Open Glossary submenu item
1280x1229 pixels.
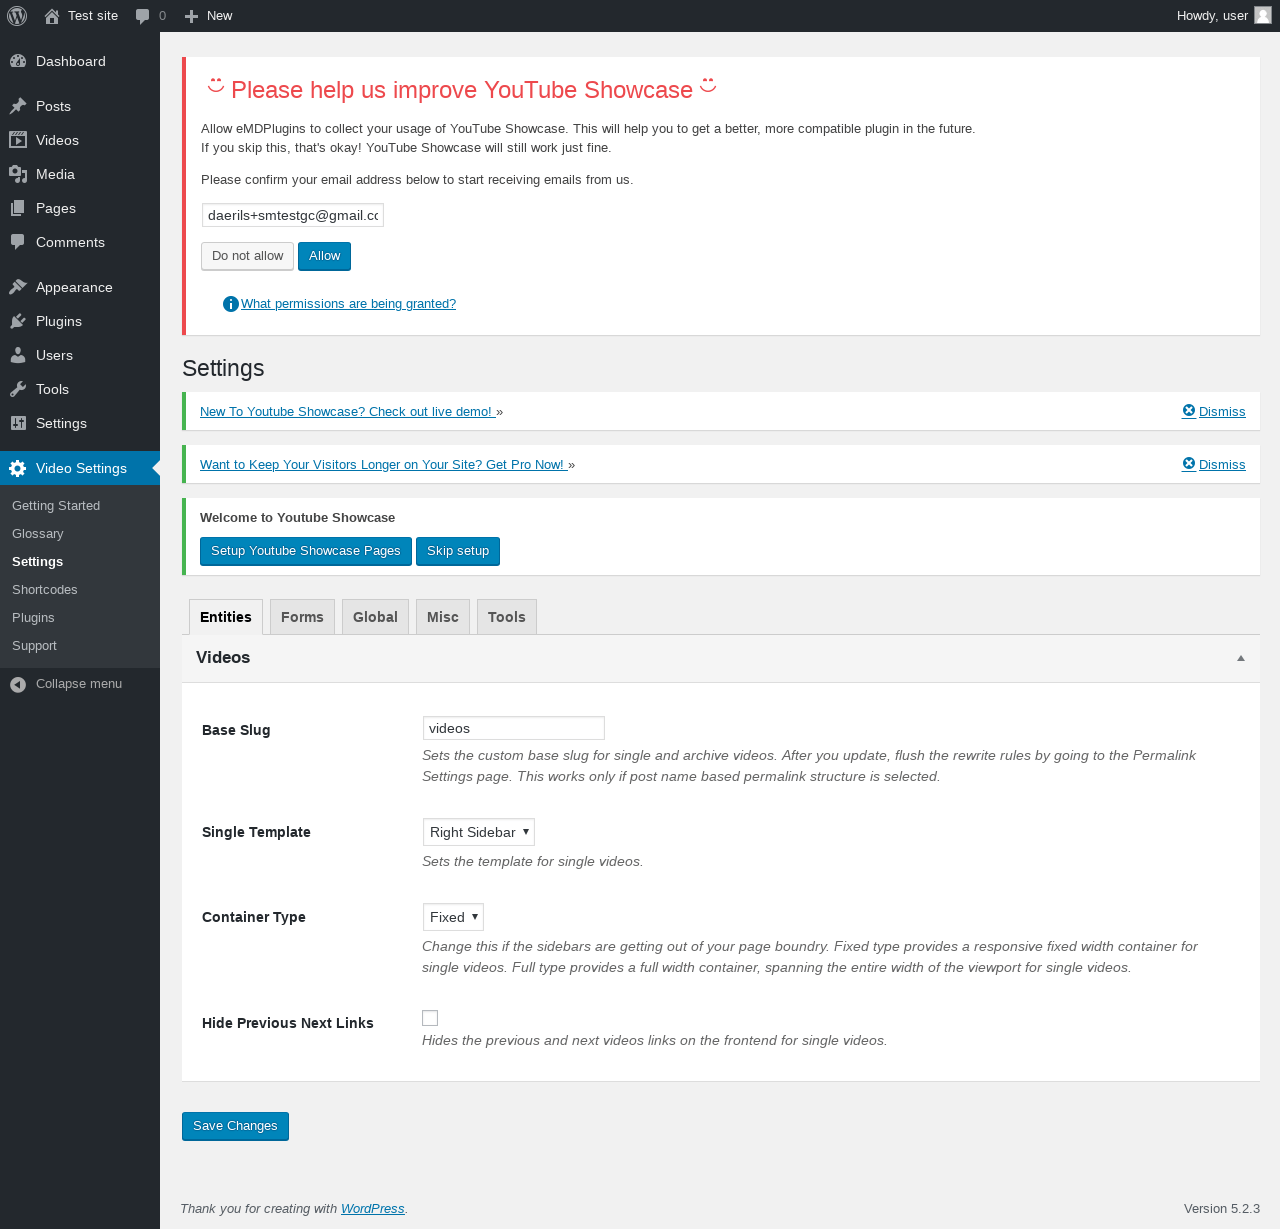[x=38, y=534]
